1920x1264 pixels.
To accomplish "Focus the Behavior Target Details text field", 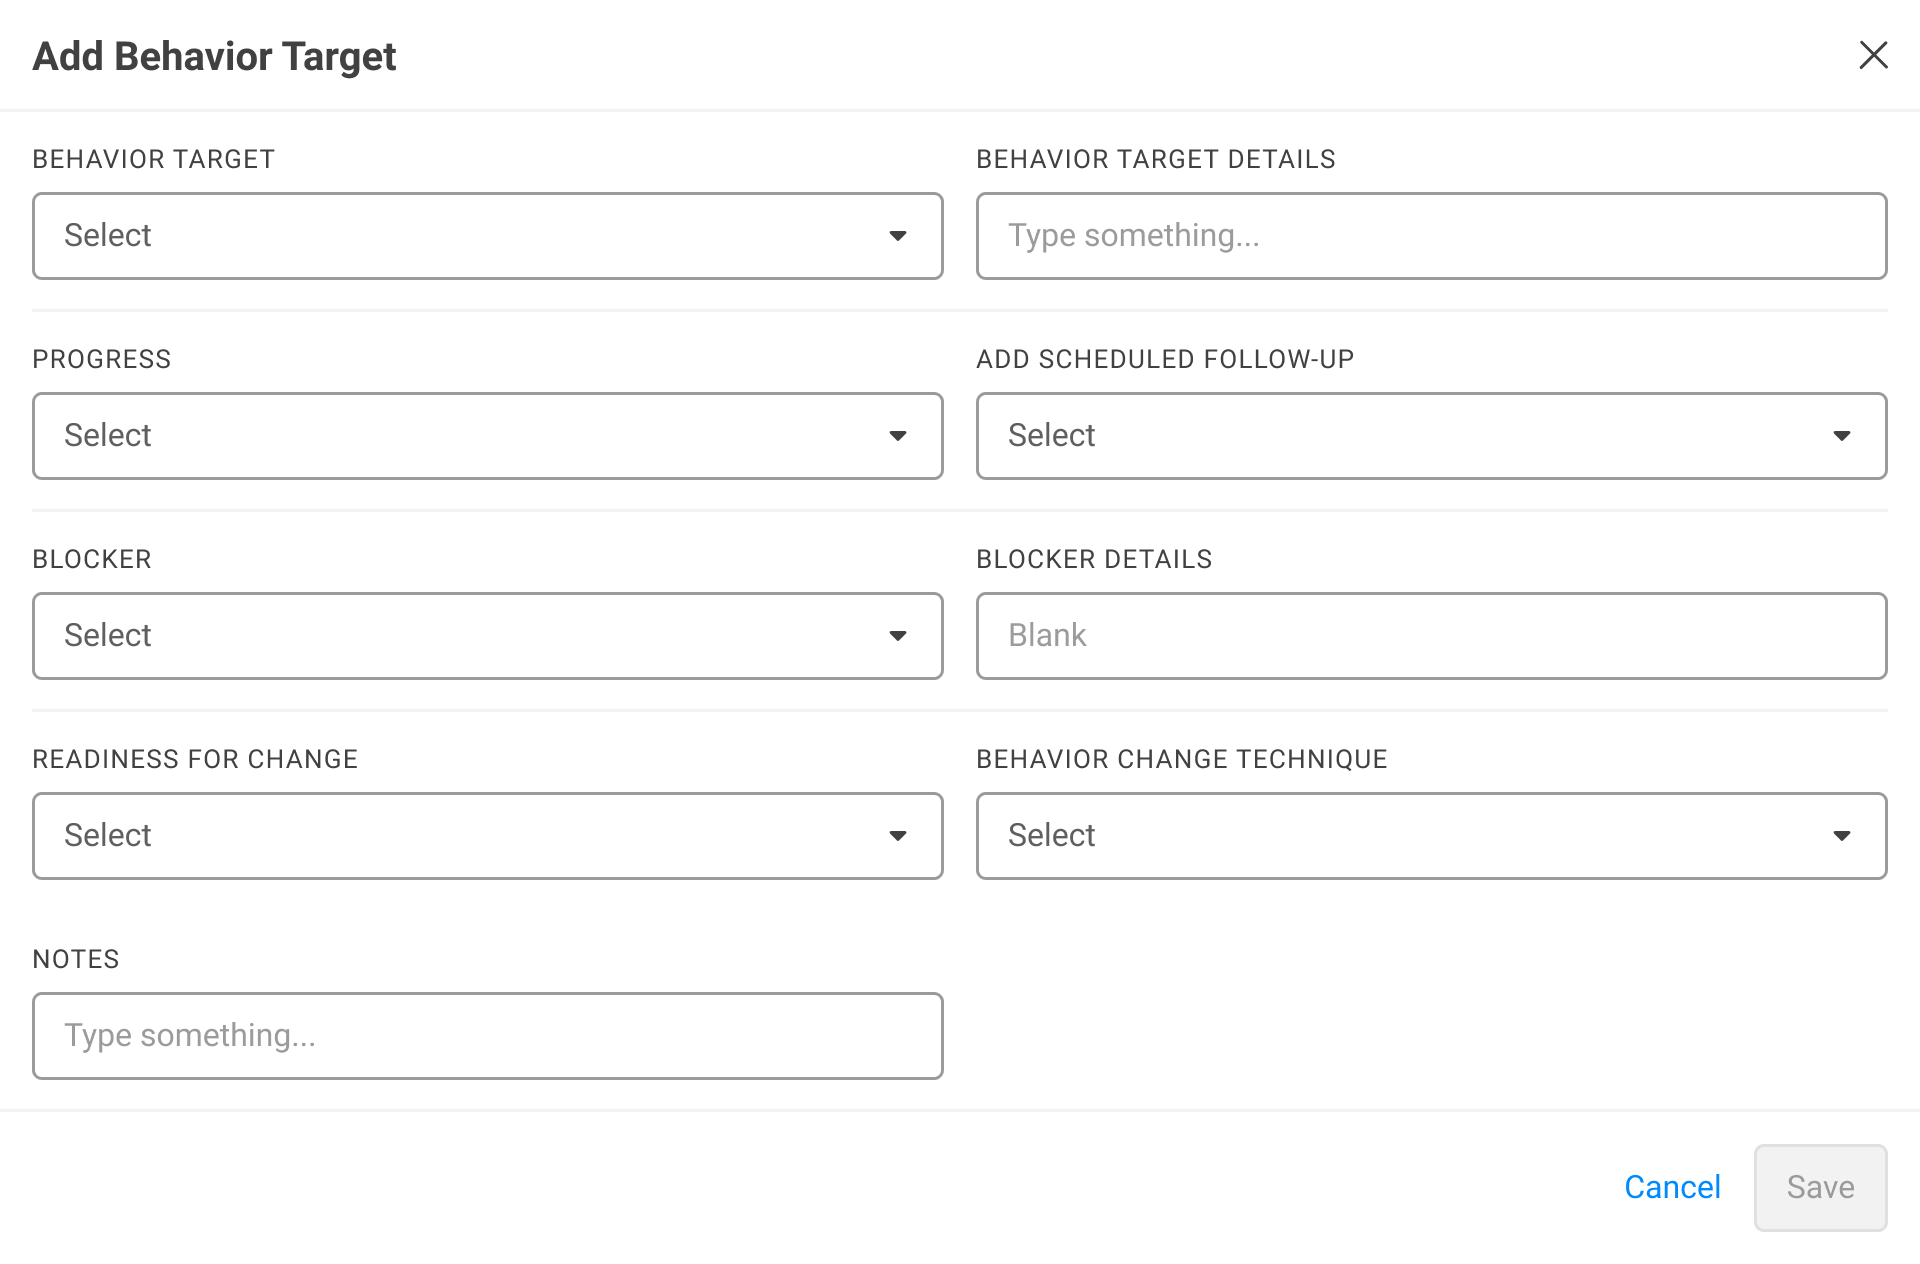I will (1431, 236).
